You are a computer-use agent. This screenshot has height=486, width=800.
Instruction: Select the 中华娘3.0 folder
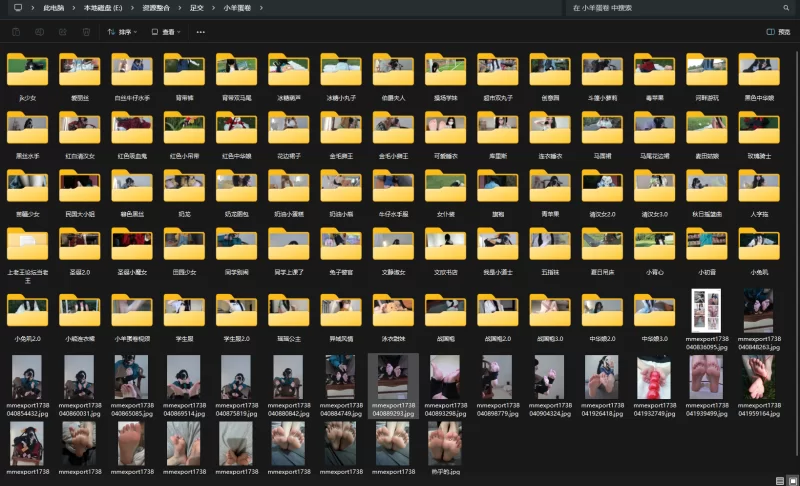tap(655, 317)
